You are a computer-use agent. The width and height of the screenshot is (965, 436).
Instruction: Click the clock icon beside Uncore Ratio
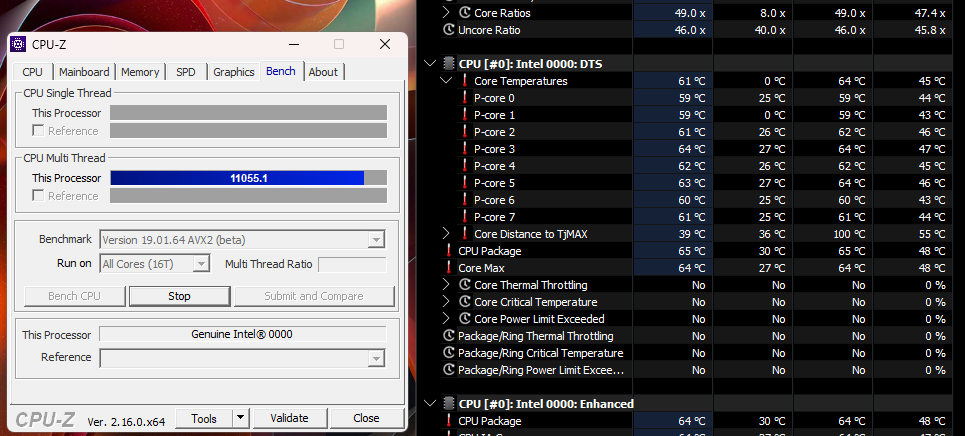coord(449,30)
